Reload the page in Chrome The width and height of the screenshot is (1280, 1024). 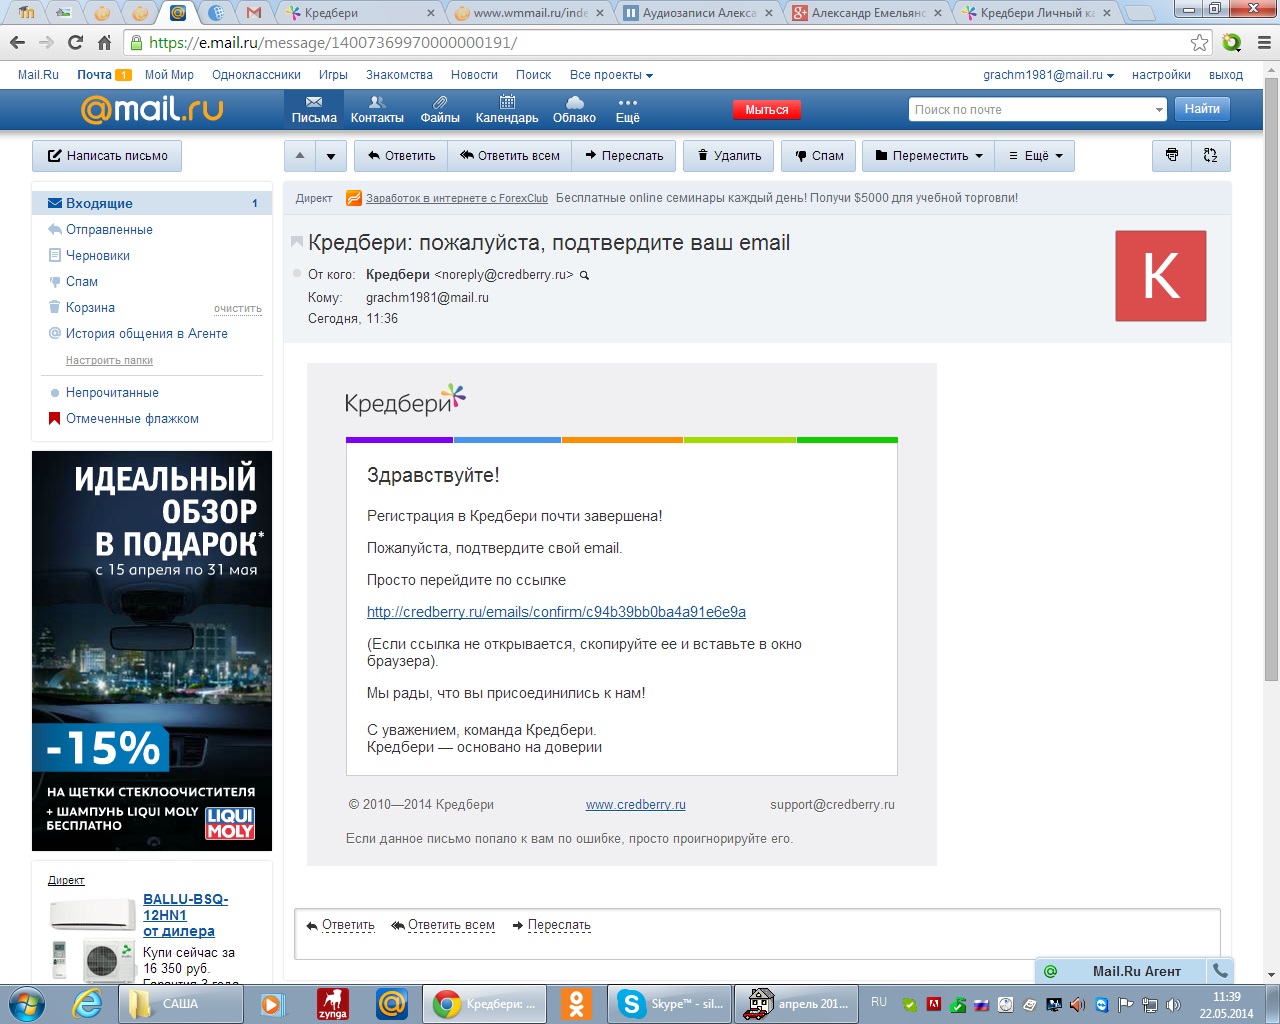pyautogui.click(x=75, y=43)
